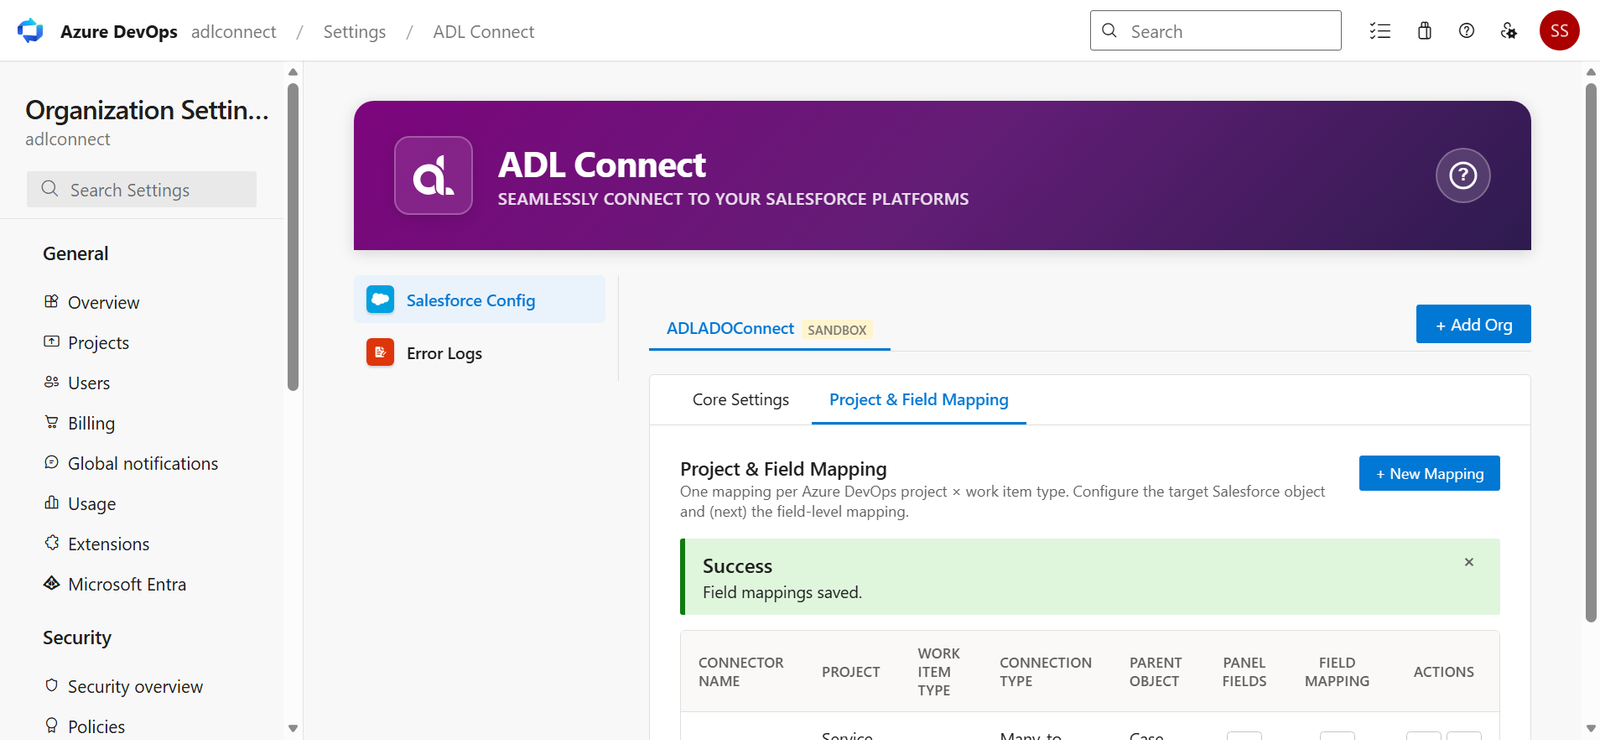Click the PARENT OBJECT column header
Screen dimensions: 1600x740
[x=1155, y=671]
